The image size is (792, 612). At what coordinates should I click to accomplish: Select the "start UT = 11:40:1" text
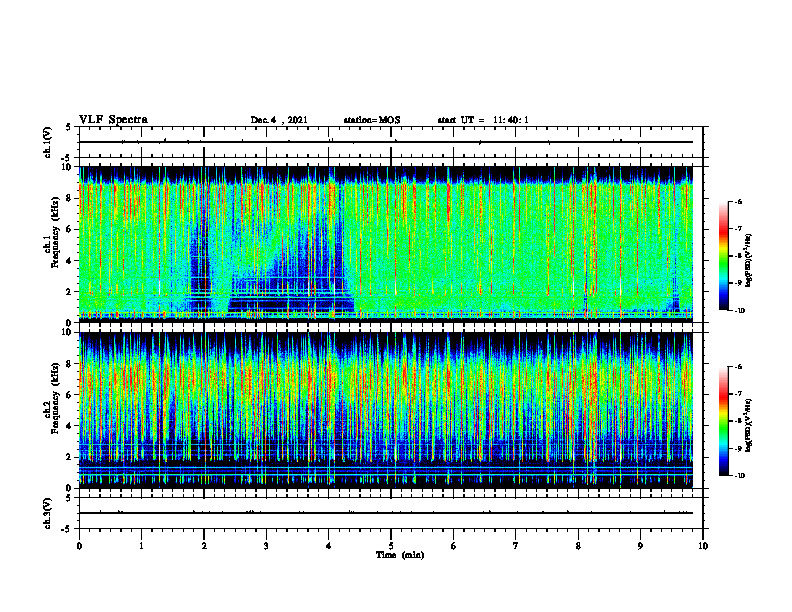click(483, 120)
